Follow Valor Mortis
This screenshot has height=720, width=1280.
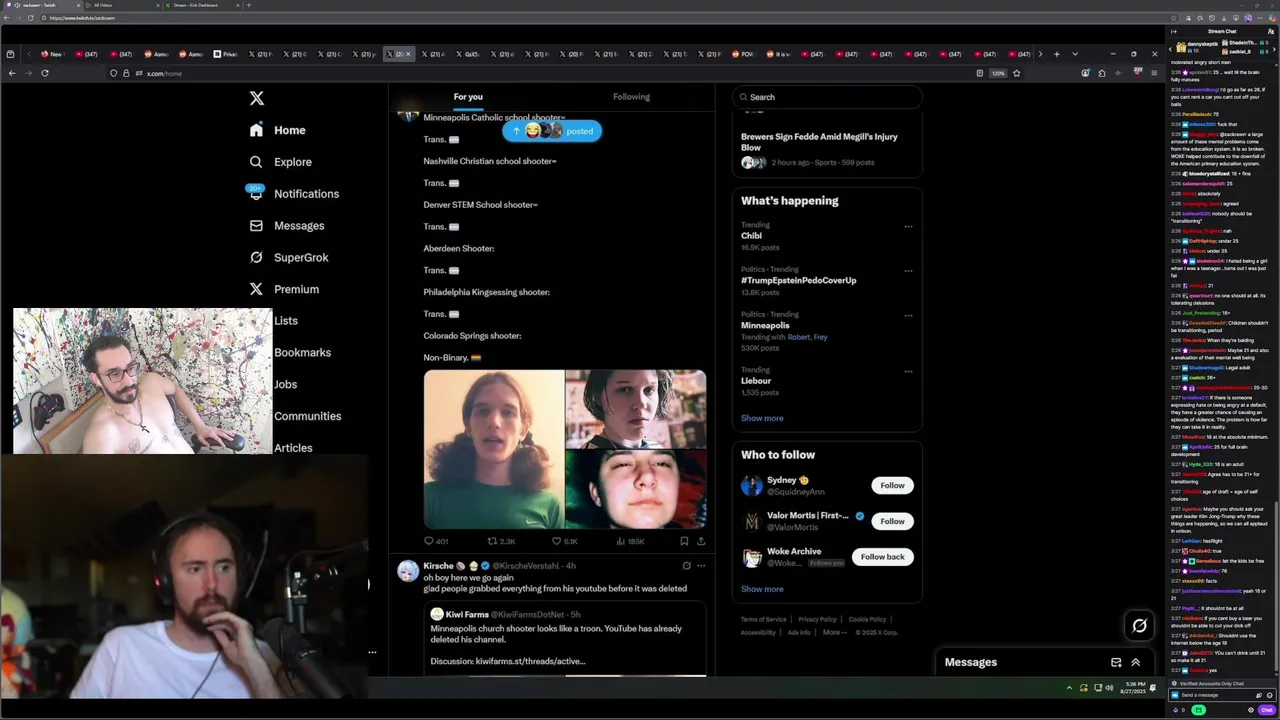point(892,521)
